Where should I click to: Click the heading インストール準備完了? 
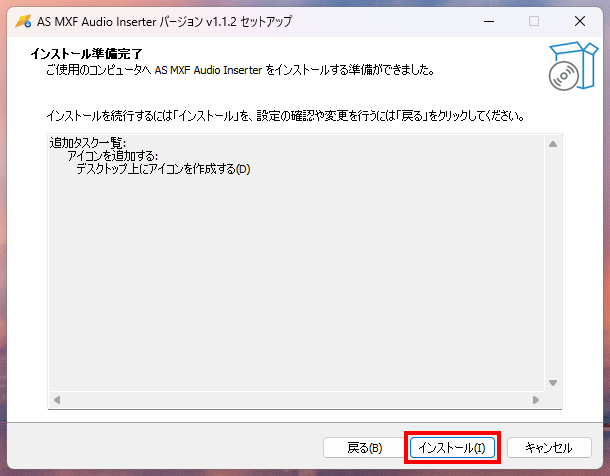point(86,54)
